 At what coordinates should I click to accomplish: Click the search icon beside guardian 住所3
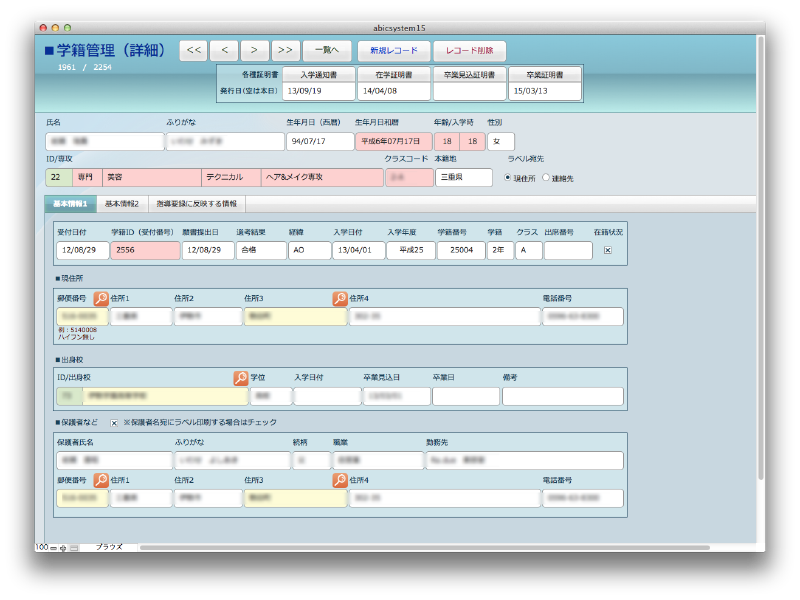[340, 480]
